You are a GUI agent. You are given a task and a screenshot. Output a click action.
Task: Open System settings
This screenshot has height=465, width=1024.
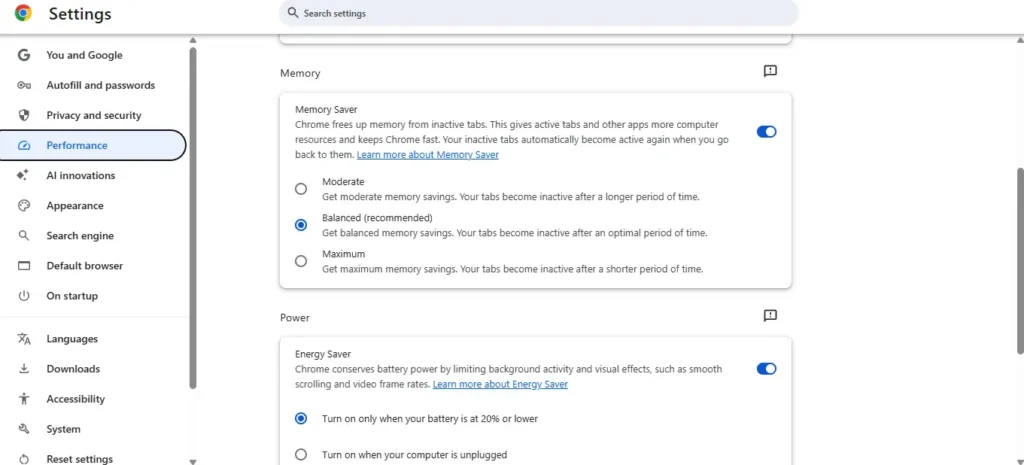[x=63, y=428]
